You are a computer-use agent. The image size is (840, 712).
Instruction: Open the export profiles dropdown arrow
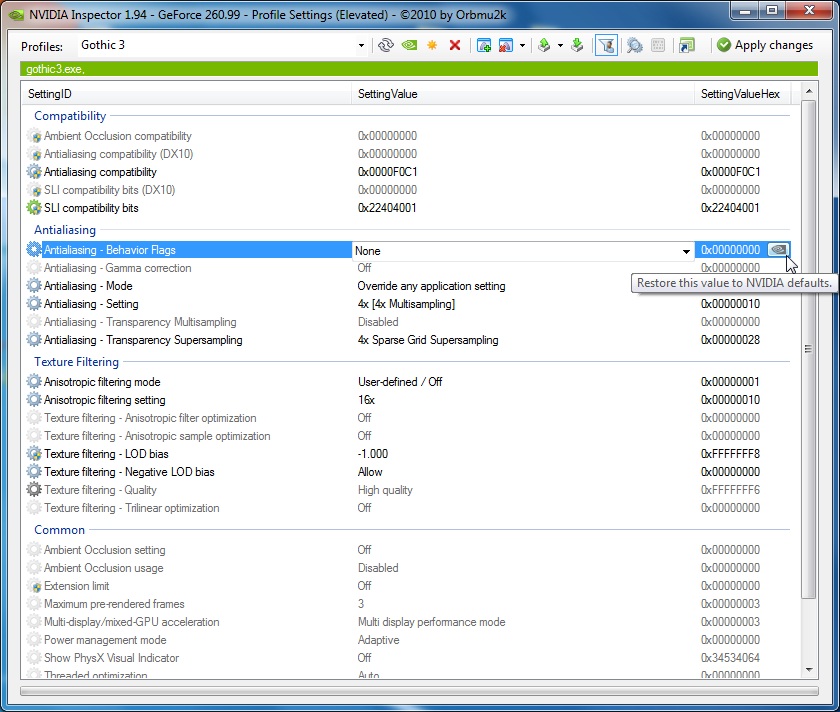pyautogui.click(x=560, y=45)
